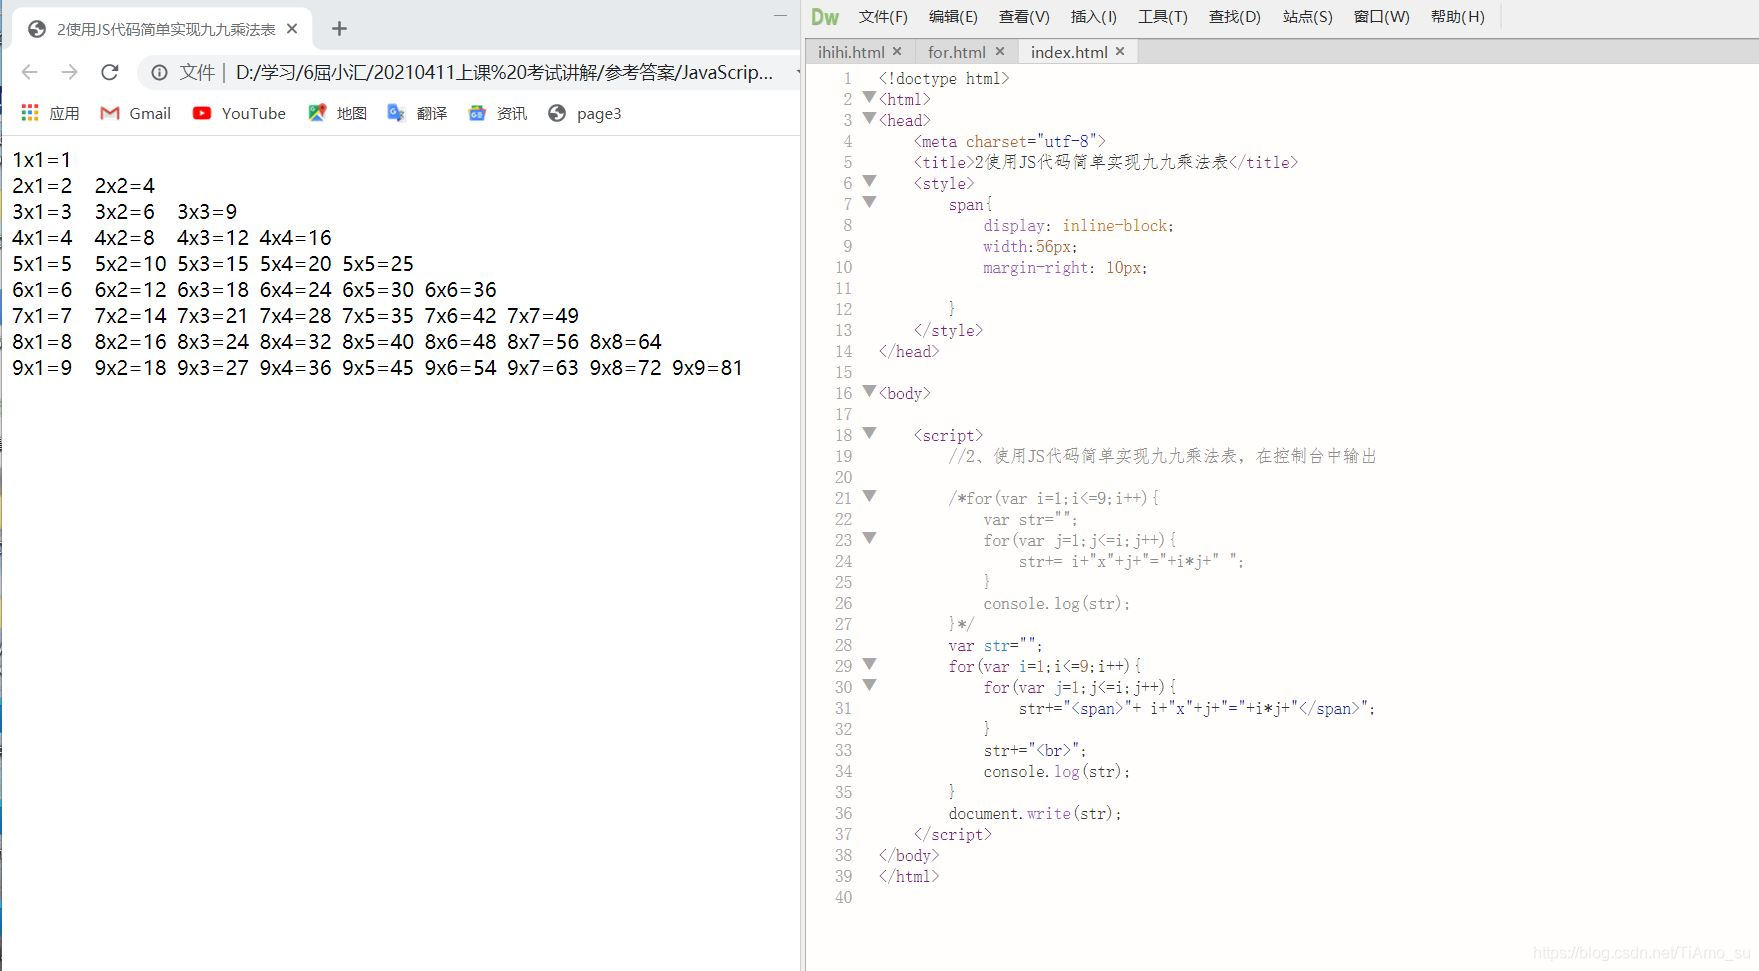The image size is (1759, 971).
Task: Open a new browser tab with the plus button
Action: (x=339, y=28)
